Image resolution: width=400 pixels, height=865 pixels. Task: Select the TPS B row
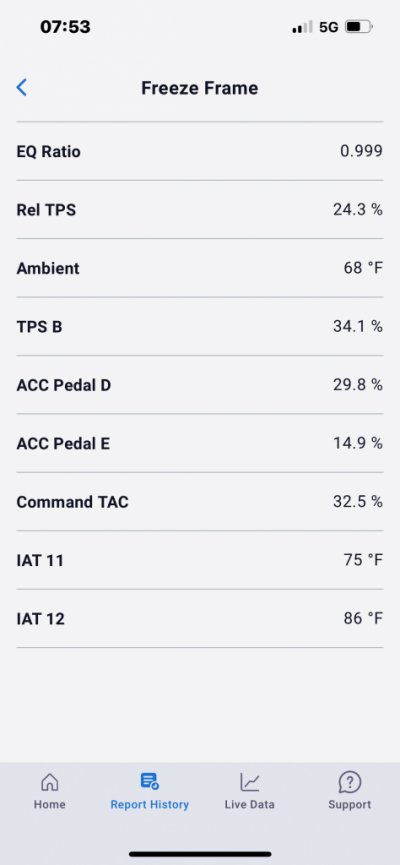point(200,327)
